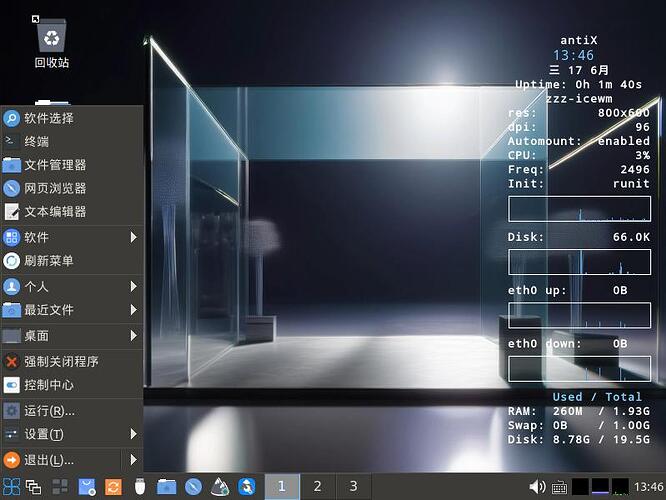666x500 pixels.
Task: Open the blue wrench tools icon
Action: click(x=247, y=487)
